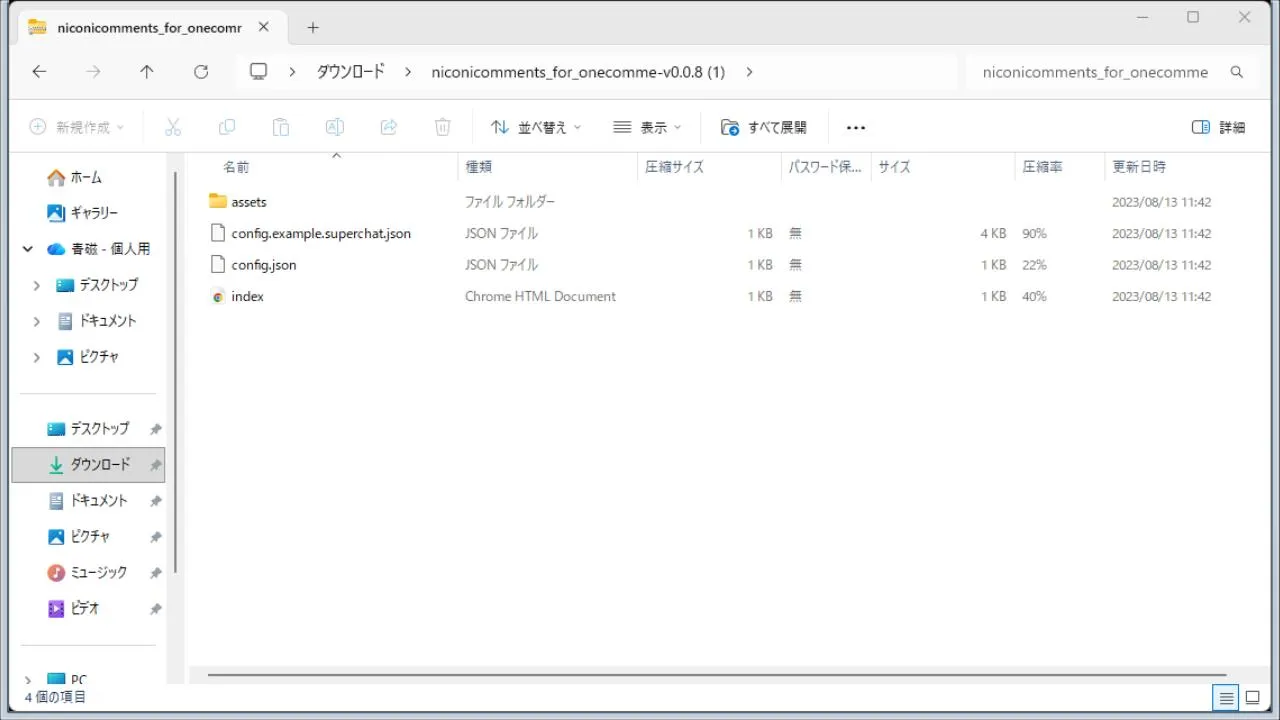The image size is (1280, 720).
Task: Click the search magnifier icon
Action: point(1237,72)
